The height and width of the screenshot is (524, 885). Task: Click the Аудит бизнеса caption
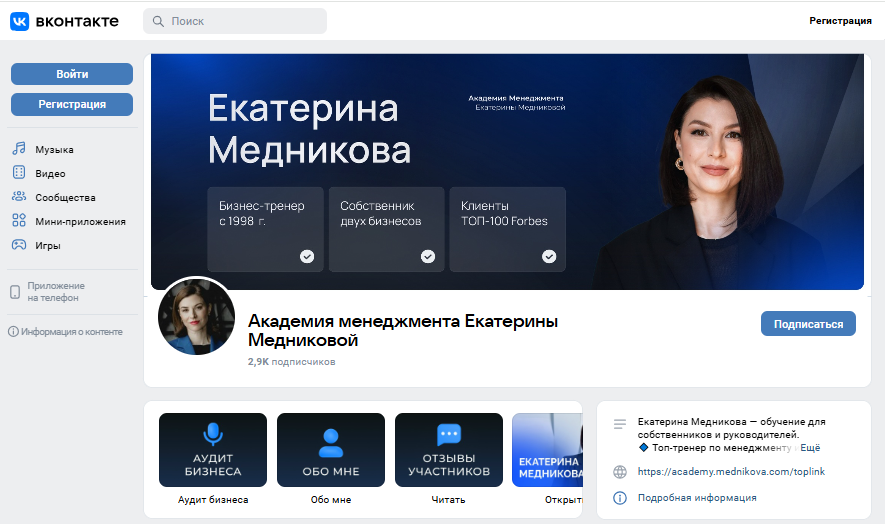(x=213, y=500)
